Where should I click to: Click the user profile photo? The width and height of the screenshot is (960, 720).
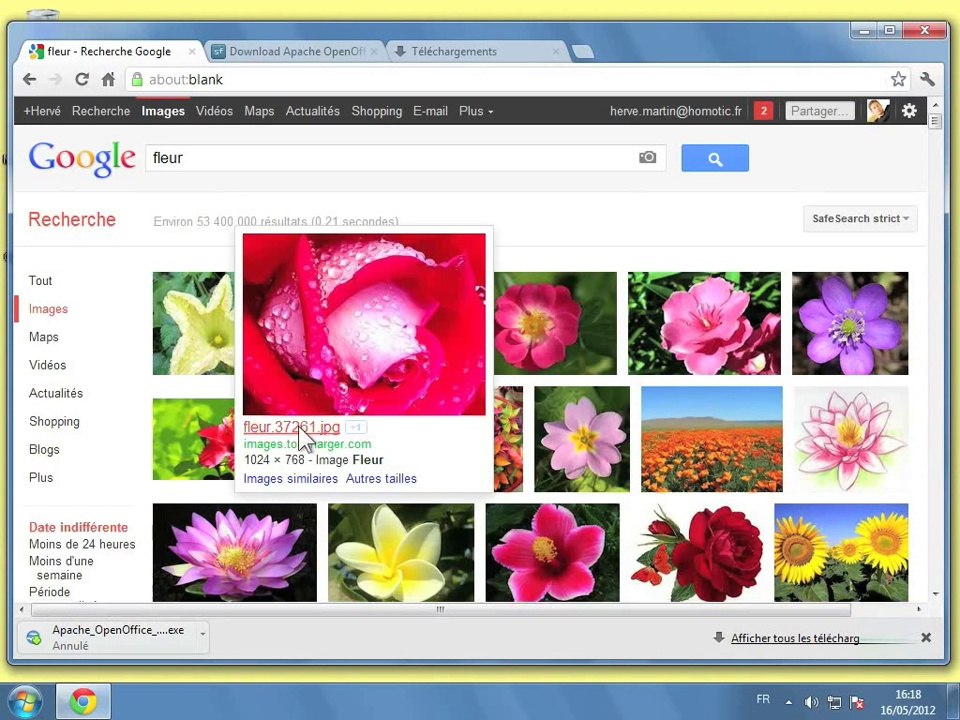point(878,111)
